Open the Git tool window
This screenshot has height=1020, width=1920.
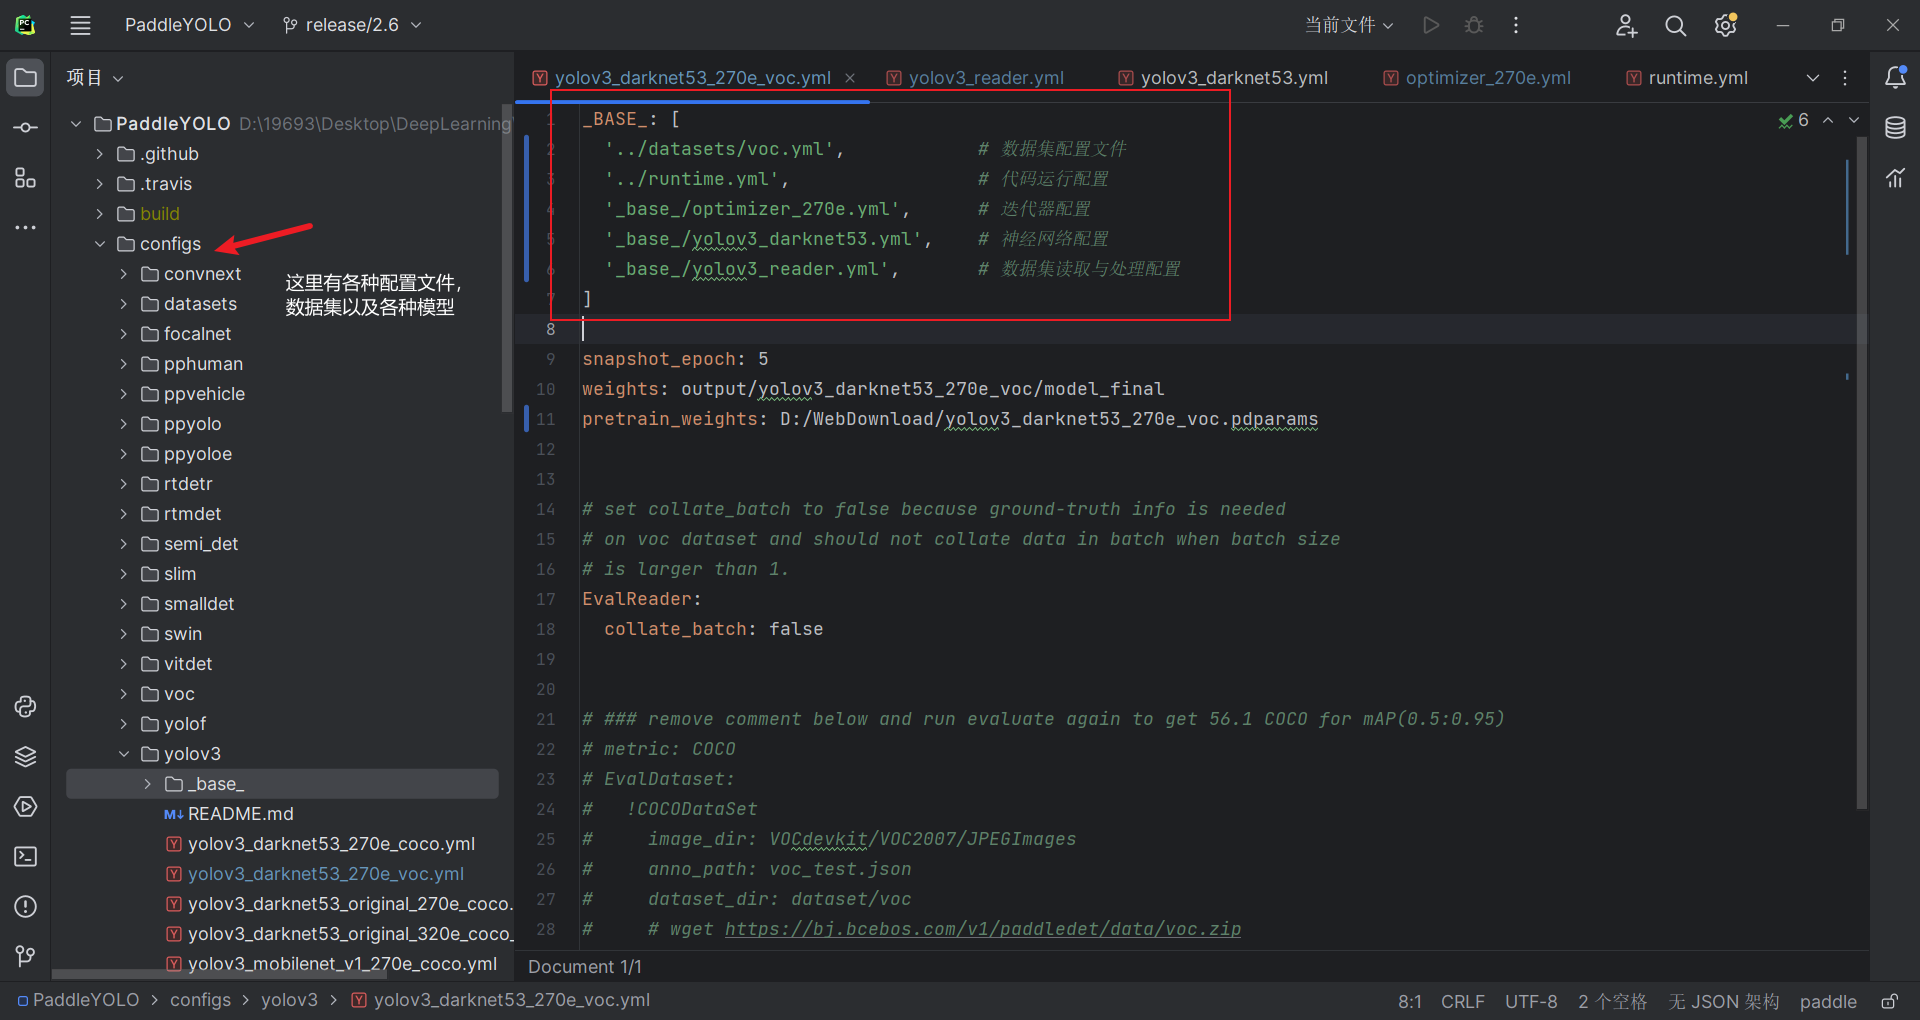[26, 957]
